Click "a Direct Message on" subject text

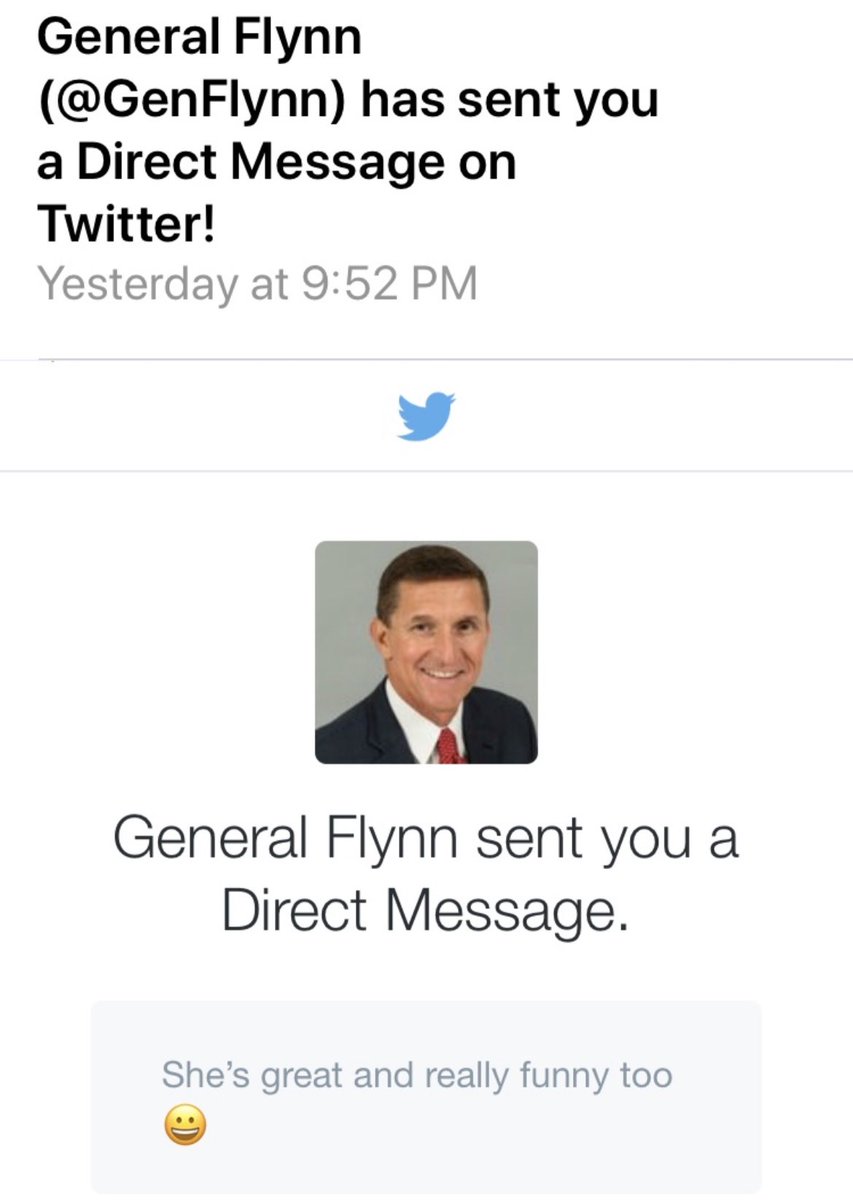tap(276, 162)
